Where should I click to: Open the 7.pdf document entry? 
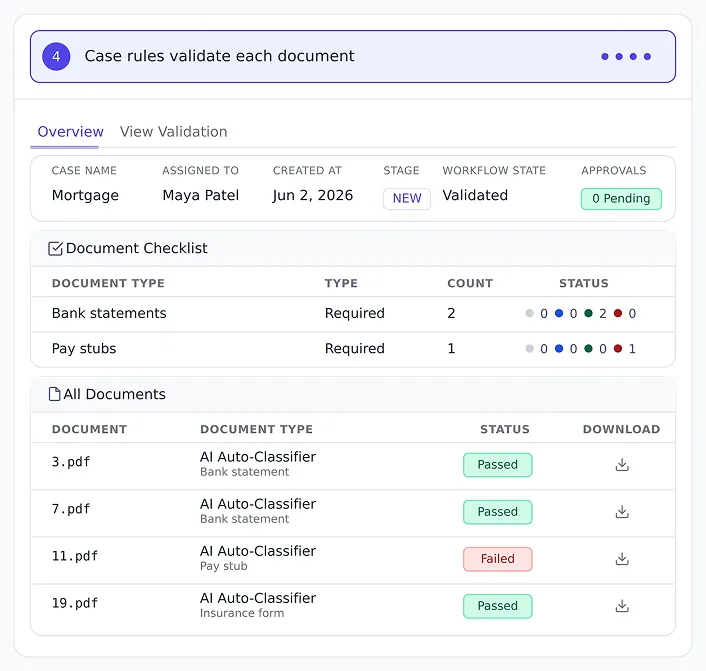(353, 512)
